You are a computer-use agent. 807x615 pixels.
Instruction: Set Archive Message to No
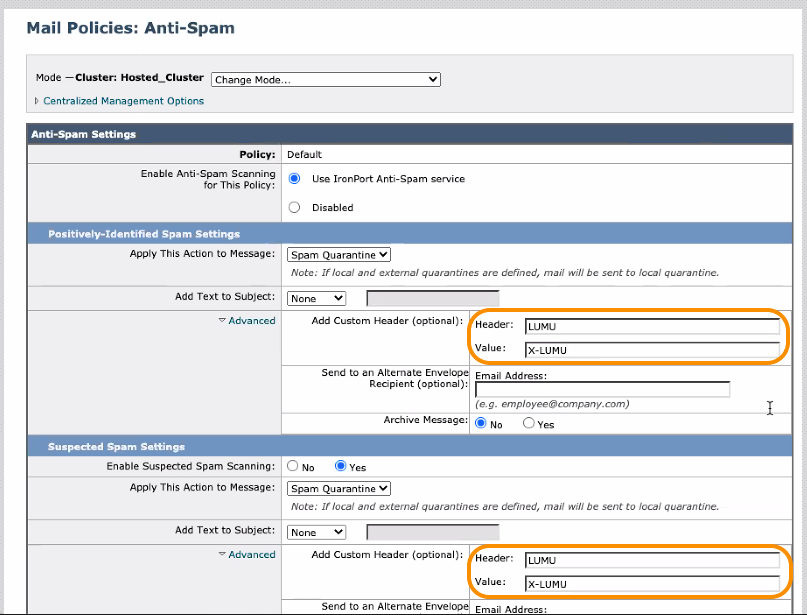click(x=482, y=424)
